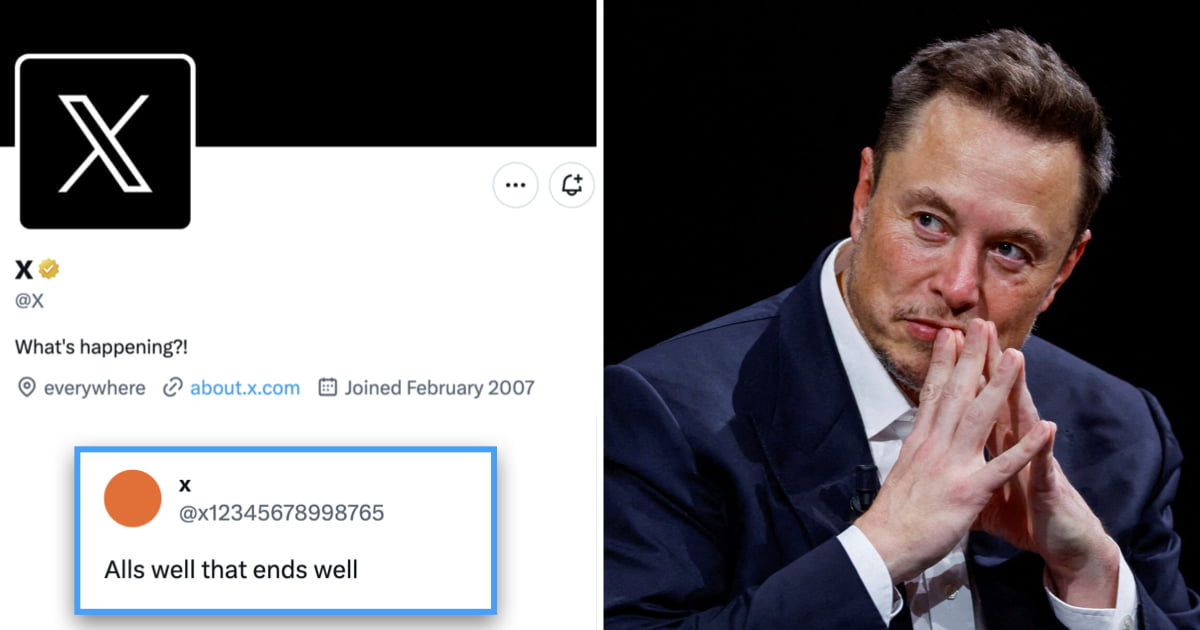The height and width of the screenshot is (630, 1200).
Task: Expand more actions from the three-dot control
Action: point(515,185)
